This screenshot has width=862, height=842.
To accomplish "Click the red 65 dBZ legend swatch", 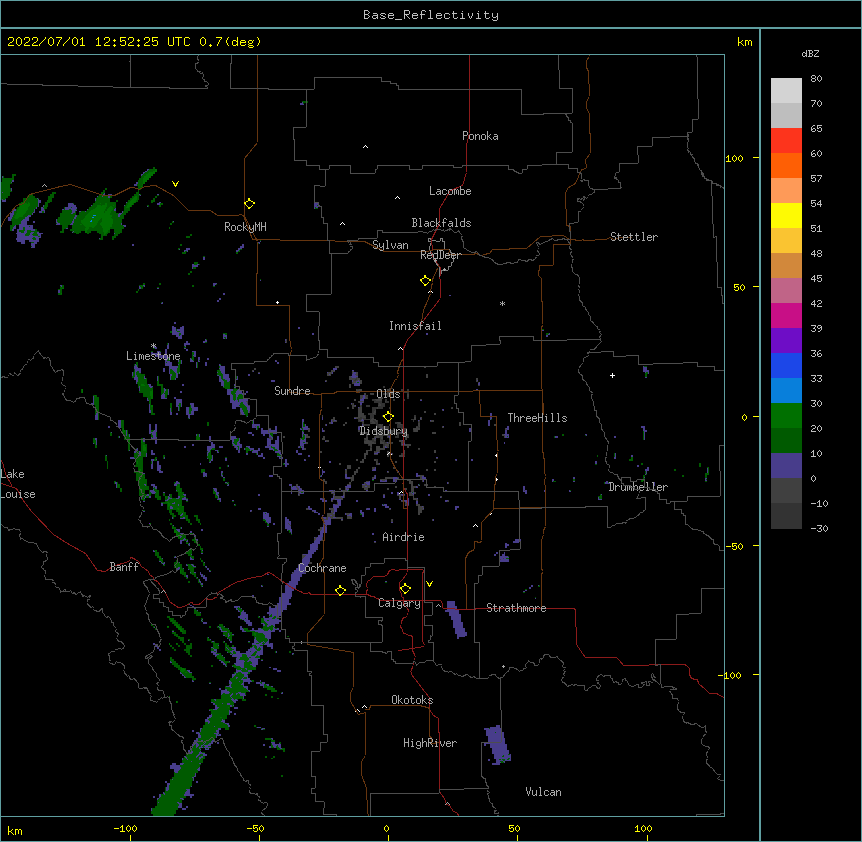I will tap(786, 141).
